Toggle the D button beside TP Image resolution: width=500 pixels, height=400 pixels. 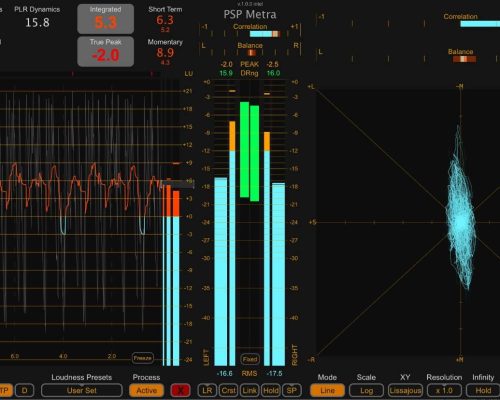(x=24, y=390)
